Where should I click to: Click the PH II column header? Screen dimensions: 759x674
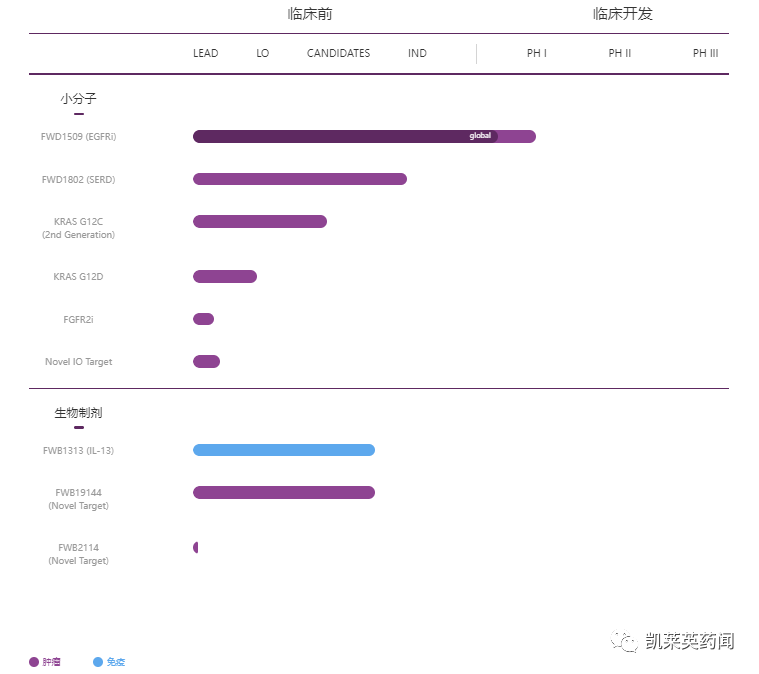(x=619, y=53)
